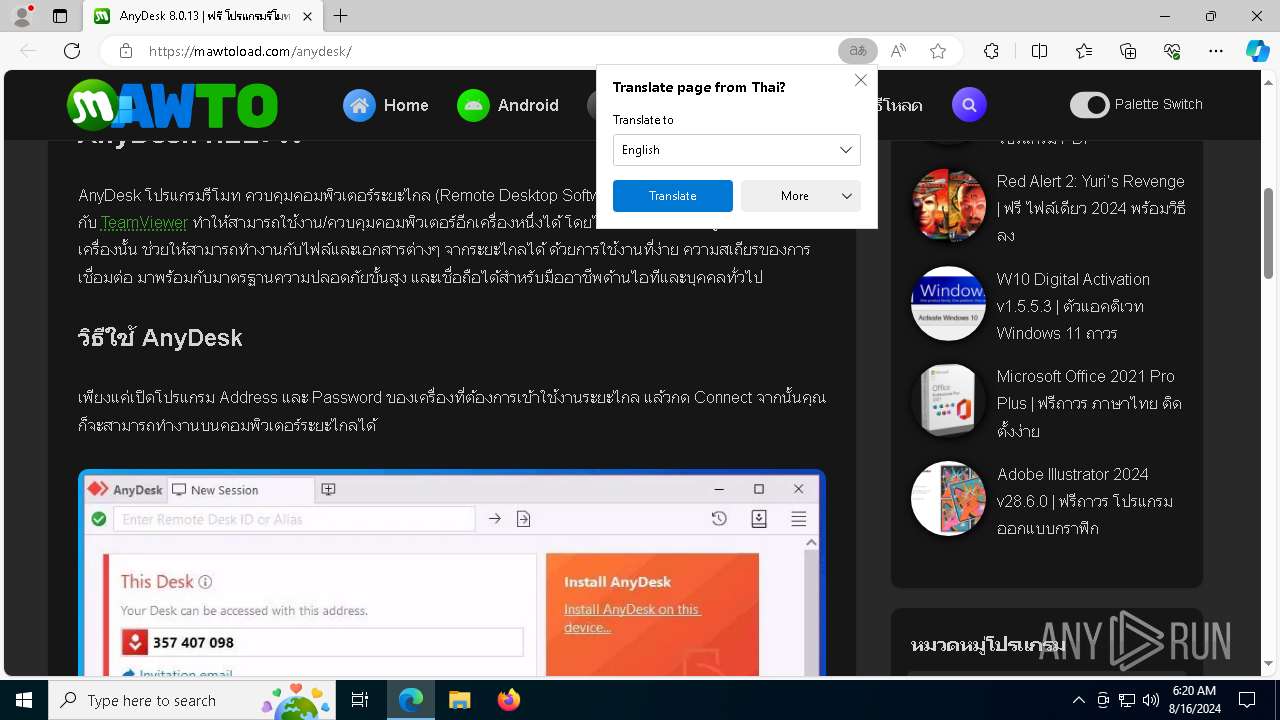Click the blue Translate button

tap(673, 196)
